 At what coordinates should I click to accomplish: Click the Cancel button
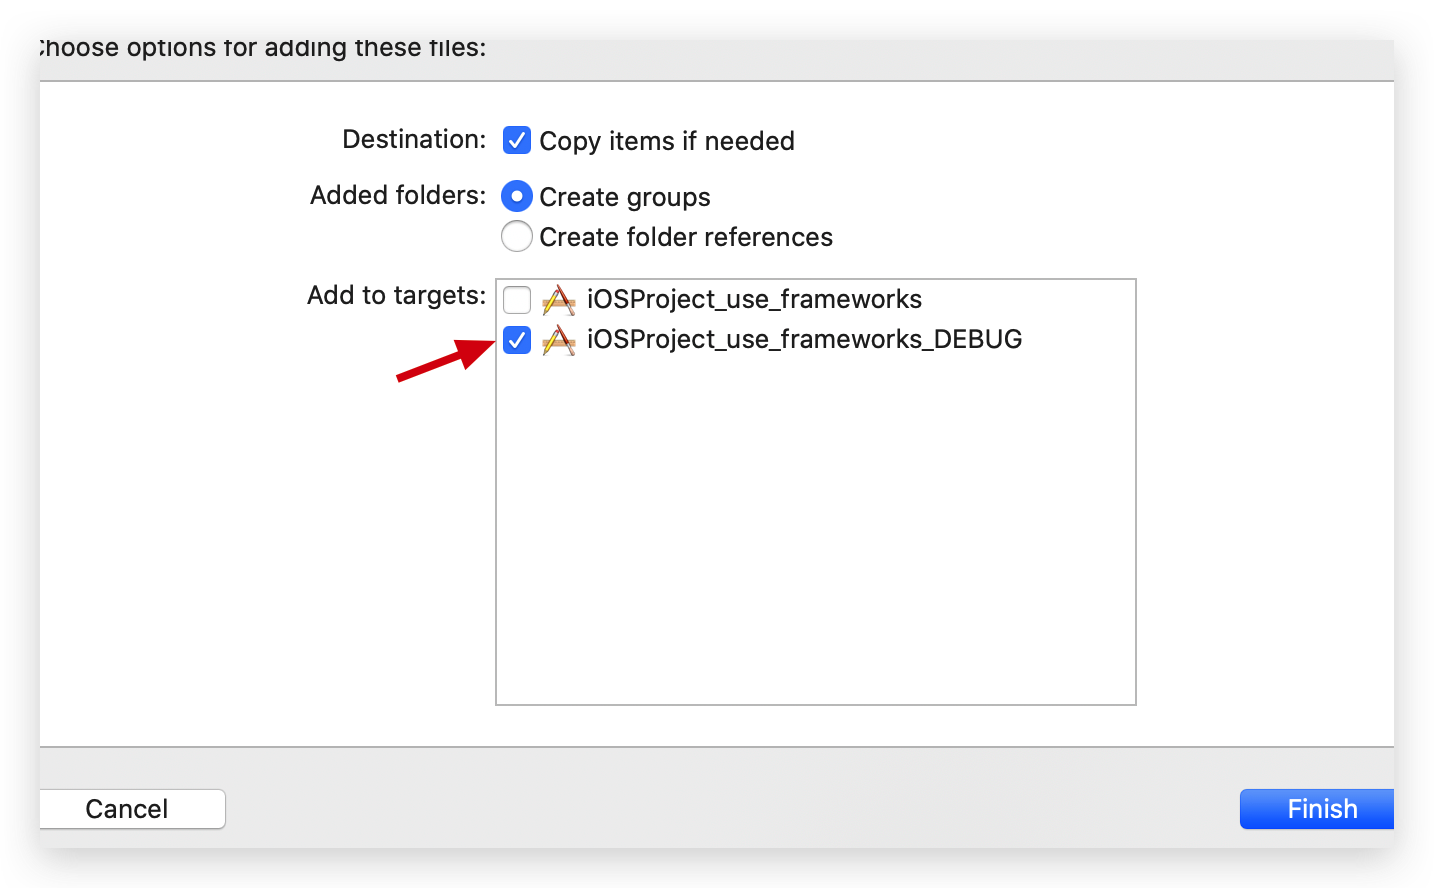(132, 809)
